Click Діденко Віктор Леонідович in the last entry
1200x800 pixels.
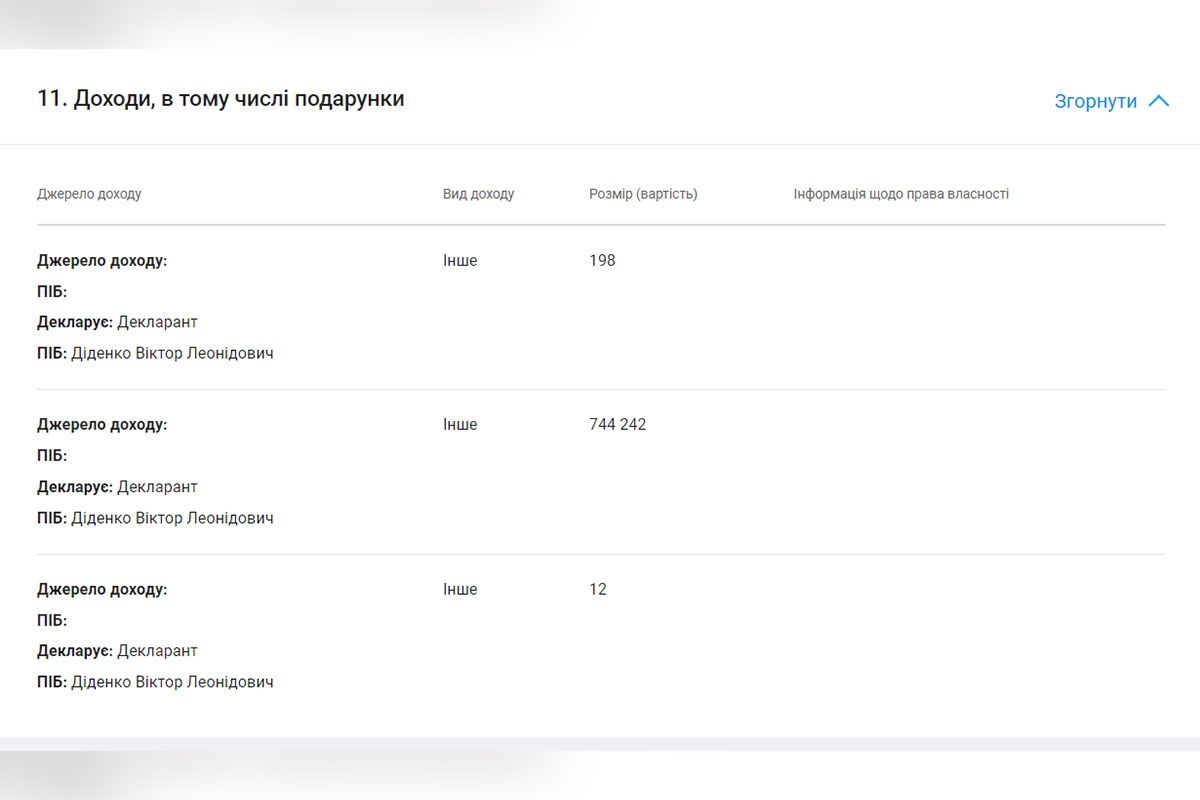172,683
